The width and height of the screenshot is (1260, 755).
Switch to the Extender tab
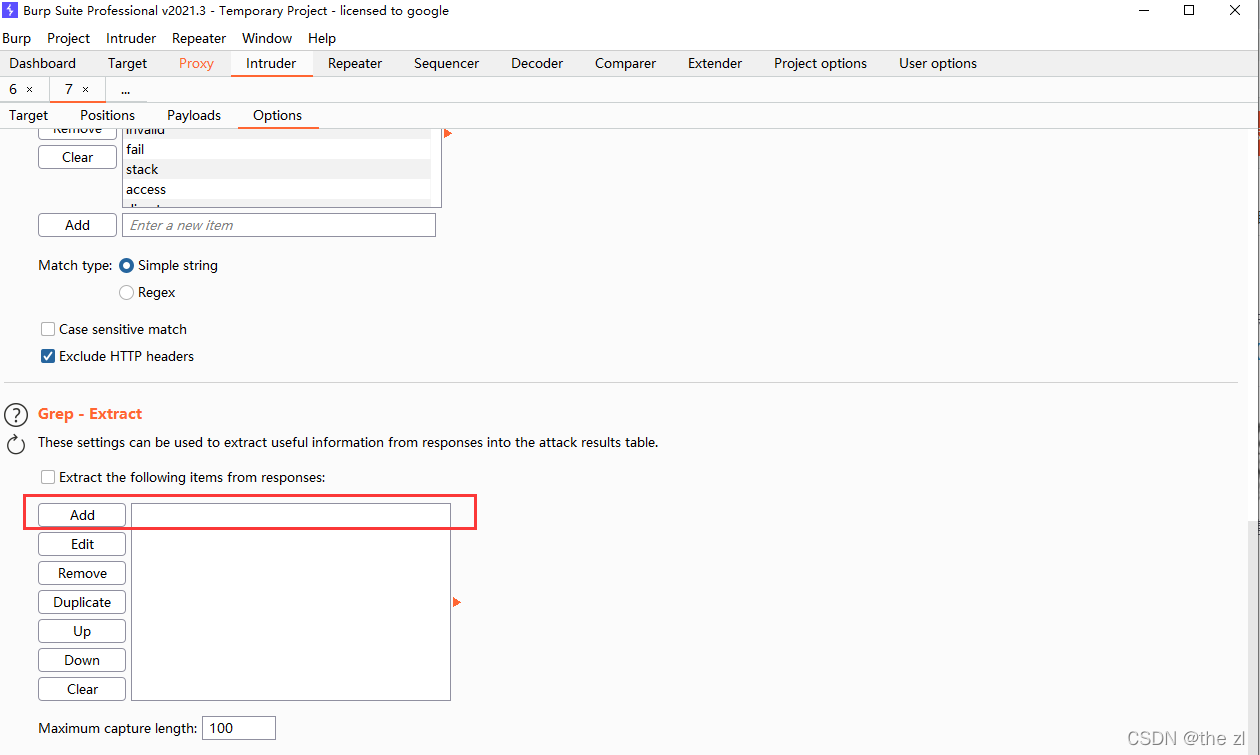point(715,63)
